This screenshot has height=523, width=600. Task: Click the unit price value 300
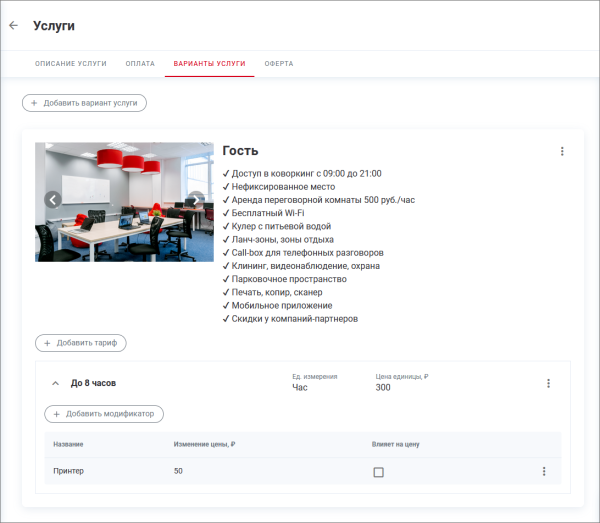pyautogui.click(x=383, y=388)
